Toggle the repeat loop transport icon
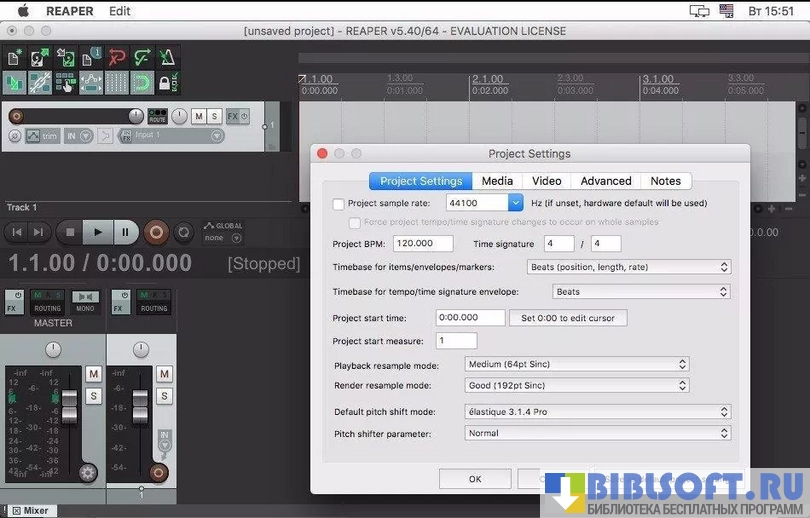The width and height of the screenshot is (810, 518). (184, 232)
